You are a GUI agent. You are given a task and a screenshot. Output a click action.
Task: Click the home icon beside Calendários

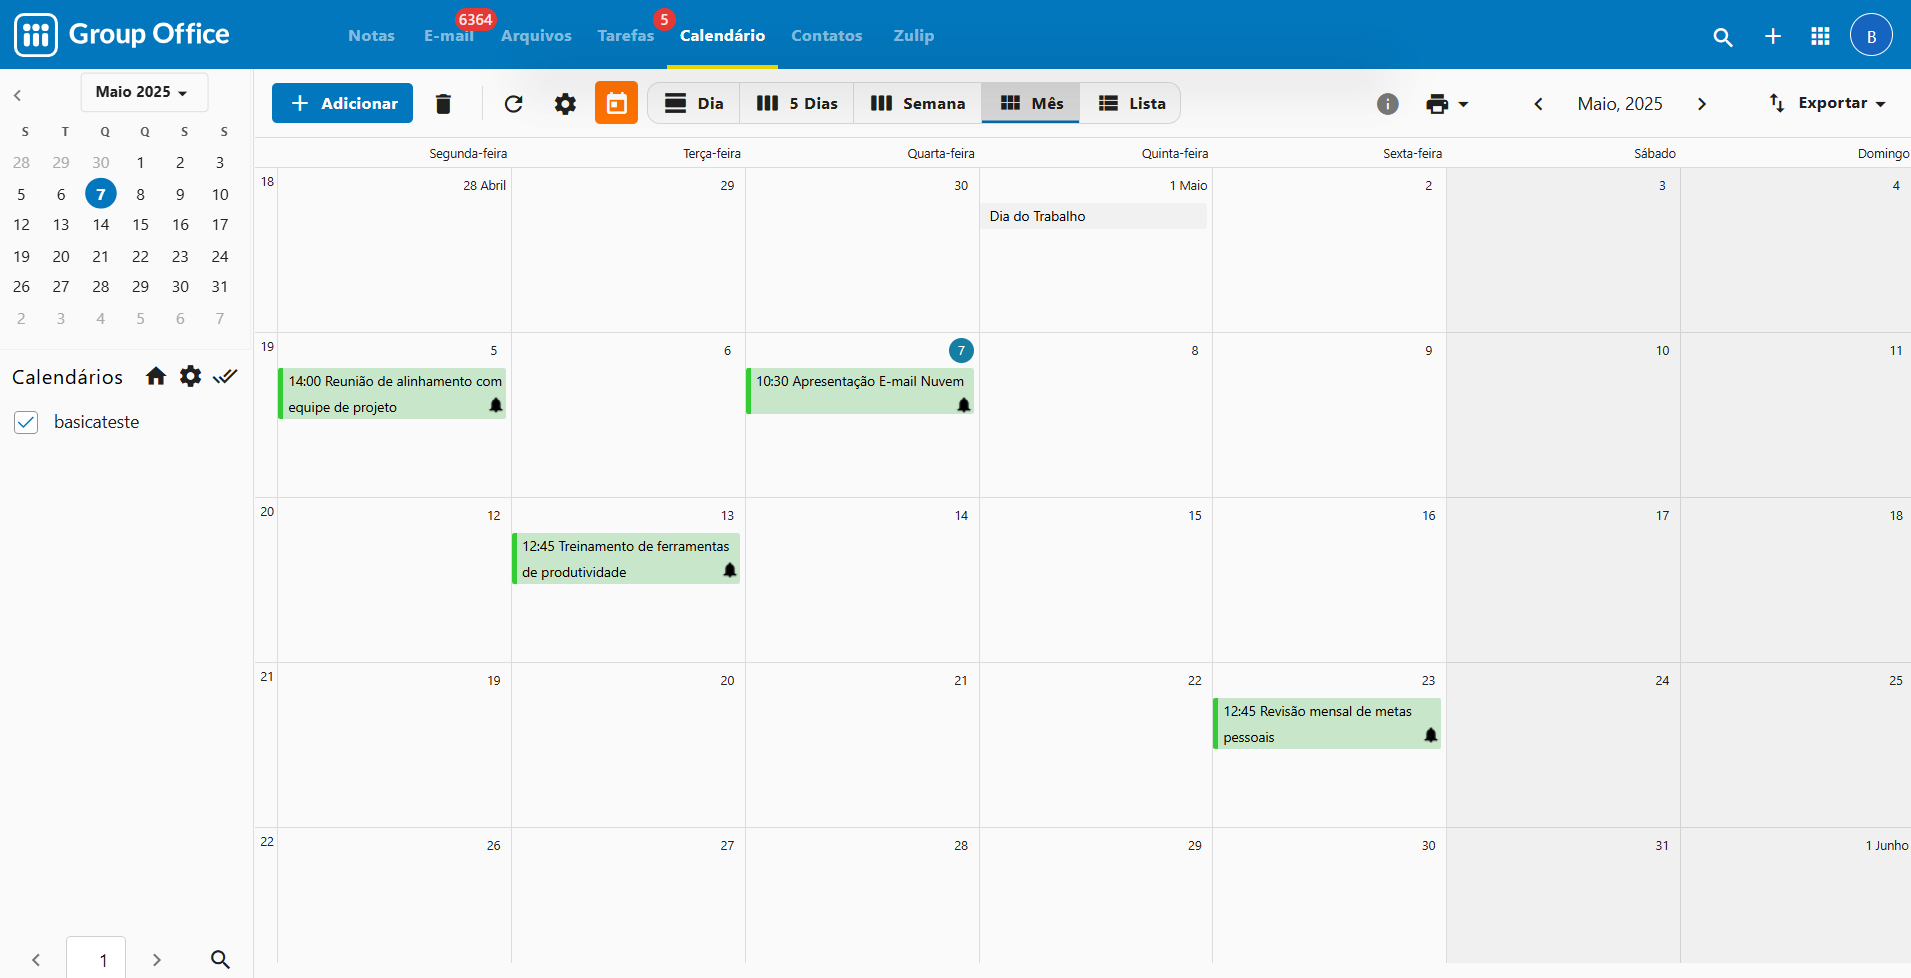click(156, 377)
